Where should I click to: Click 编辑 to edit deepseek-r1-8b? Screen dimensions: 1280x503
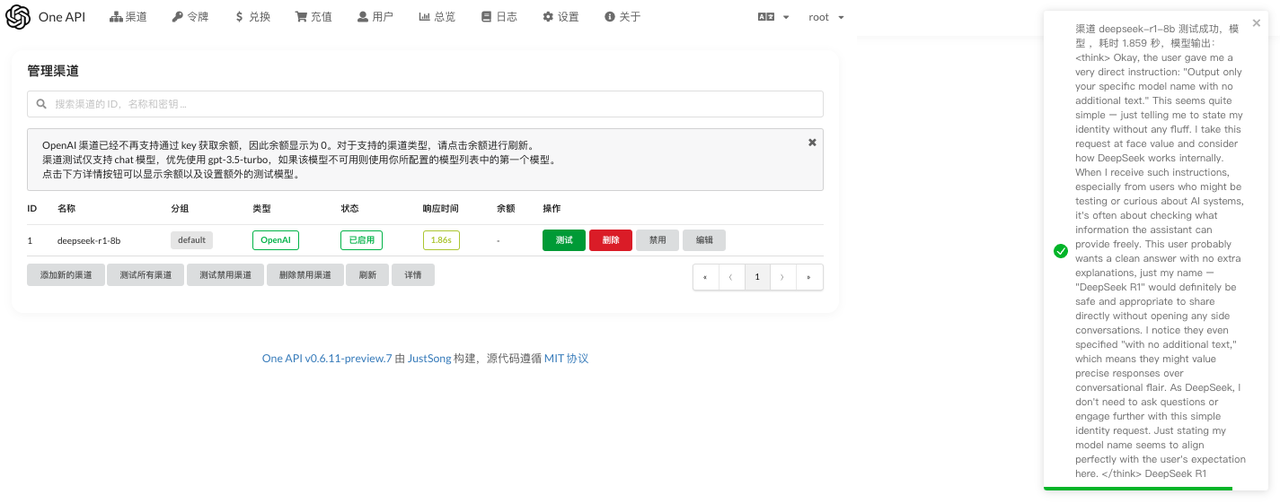click(704, 240)
